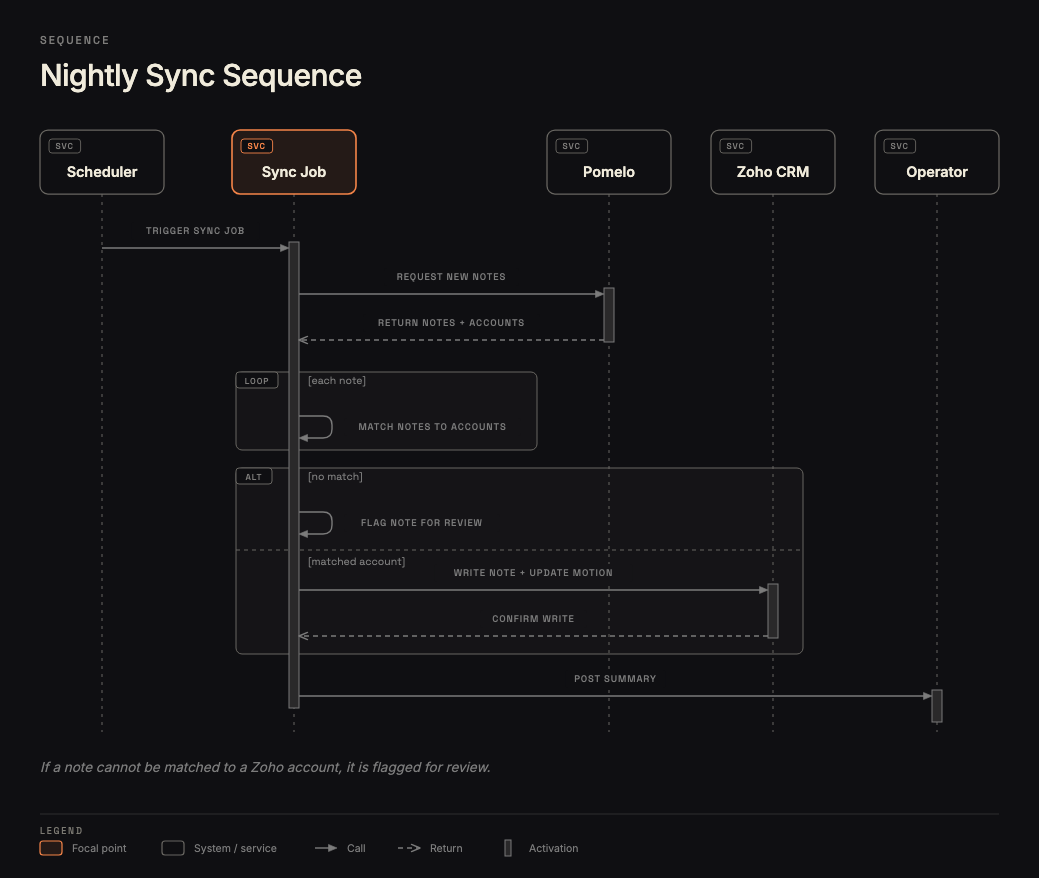Click the dashed Return arrow icon in legend

click(x=409, y=848)
